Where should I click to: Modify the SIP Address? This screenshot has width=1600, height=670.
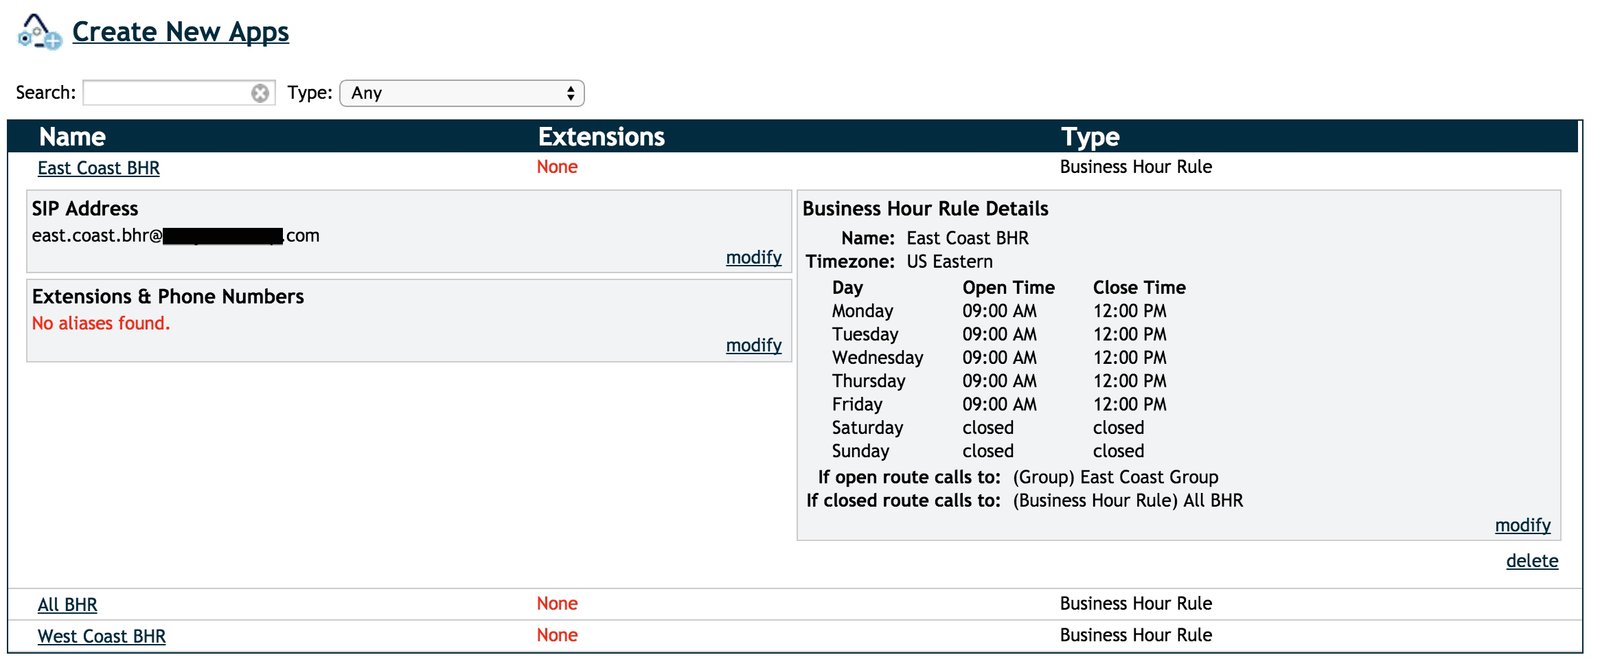coord(753,257)
